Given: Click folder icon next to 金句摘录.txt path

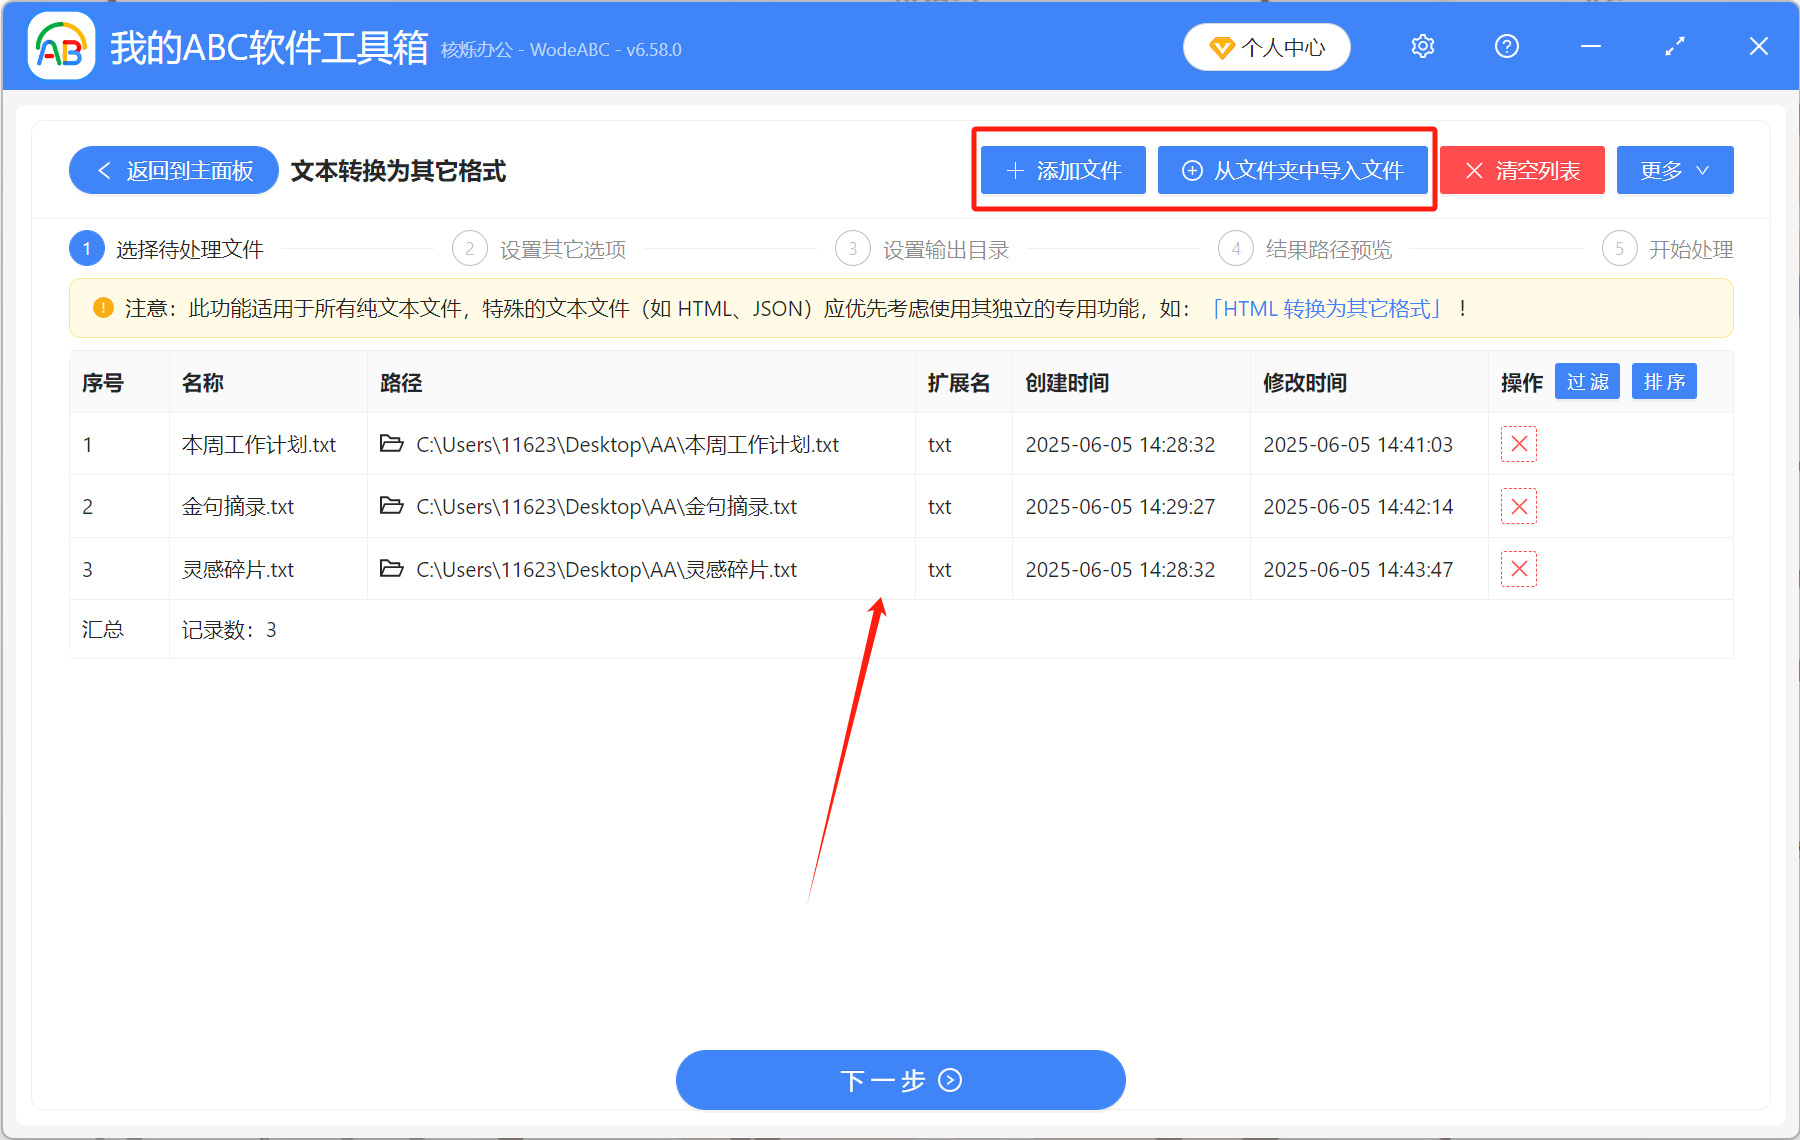Looking at the screenshot, I should point(391,506).
